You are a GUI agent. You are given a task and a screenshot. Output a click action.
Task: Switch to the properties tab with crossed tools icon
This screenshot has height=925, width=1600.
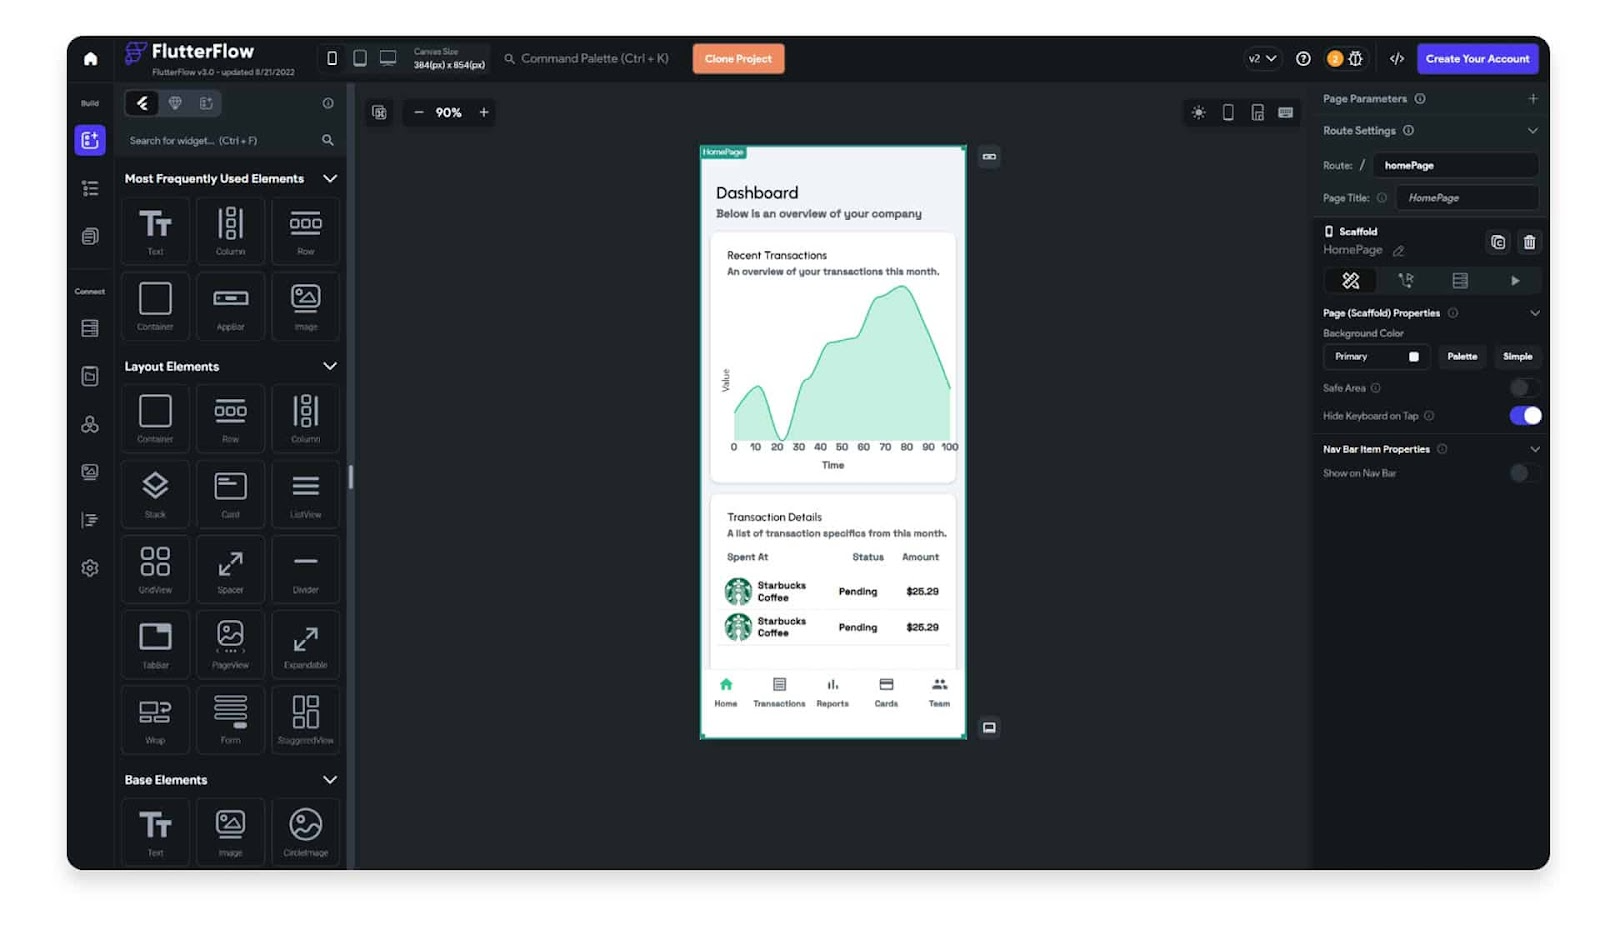[x=1351, y=281]
